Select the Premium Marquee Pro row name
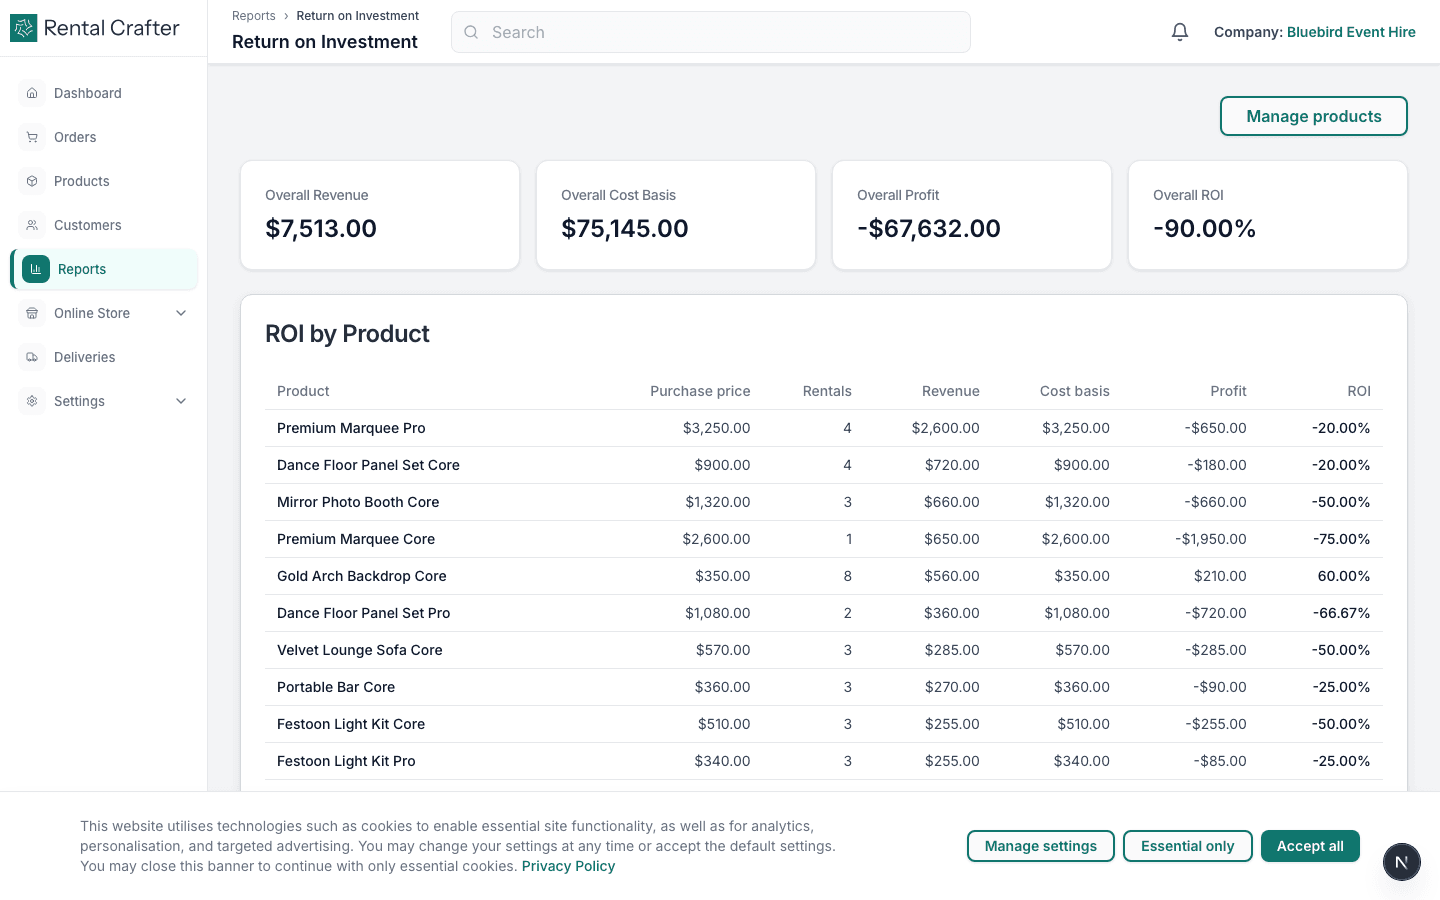1440x900 pixels. [351, 428]
